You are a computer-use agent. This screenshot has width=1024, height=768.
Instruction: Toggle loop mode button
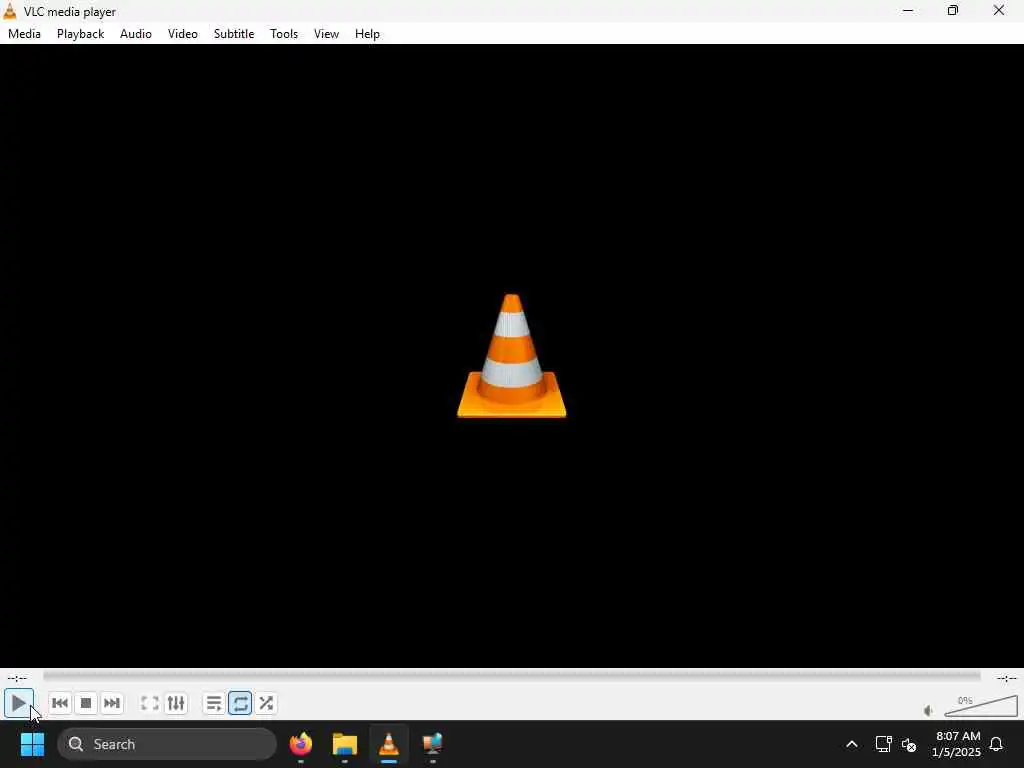pos(240,703)
